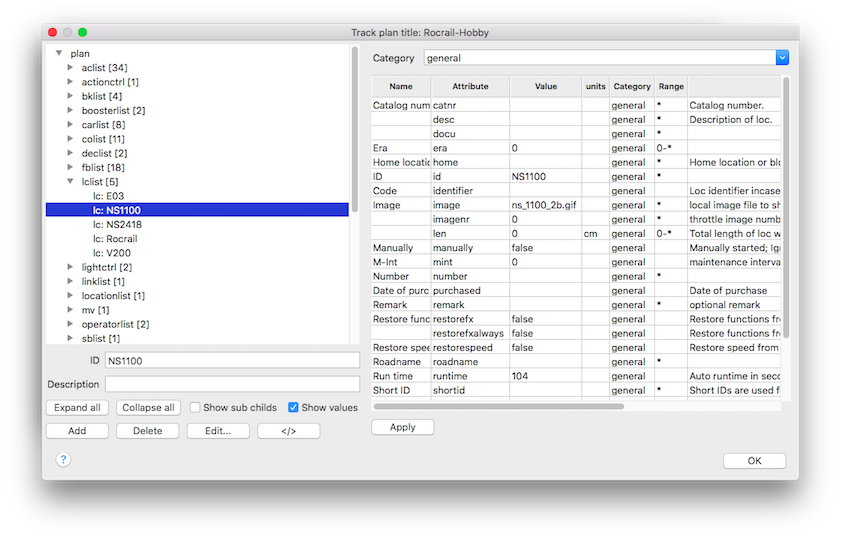Open the Category dropdown arrow

[x=782, y=58]
